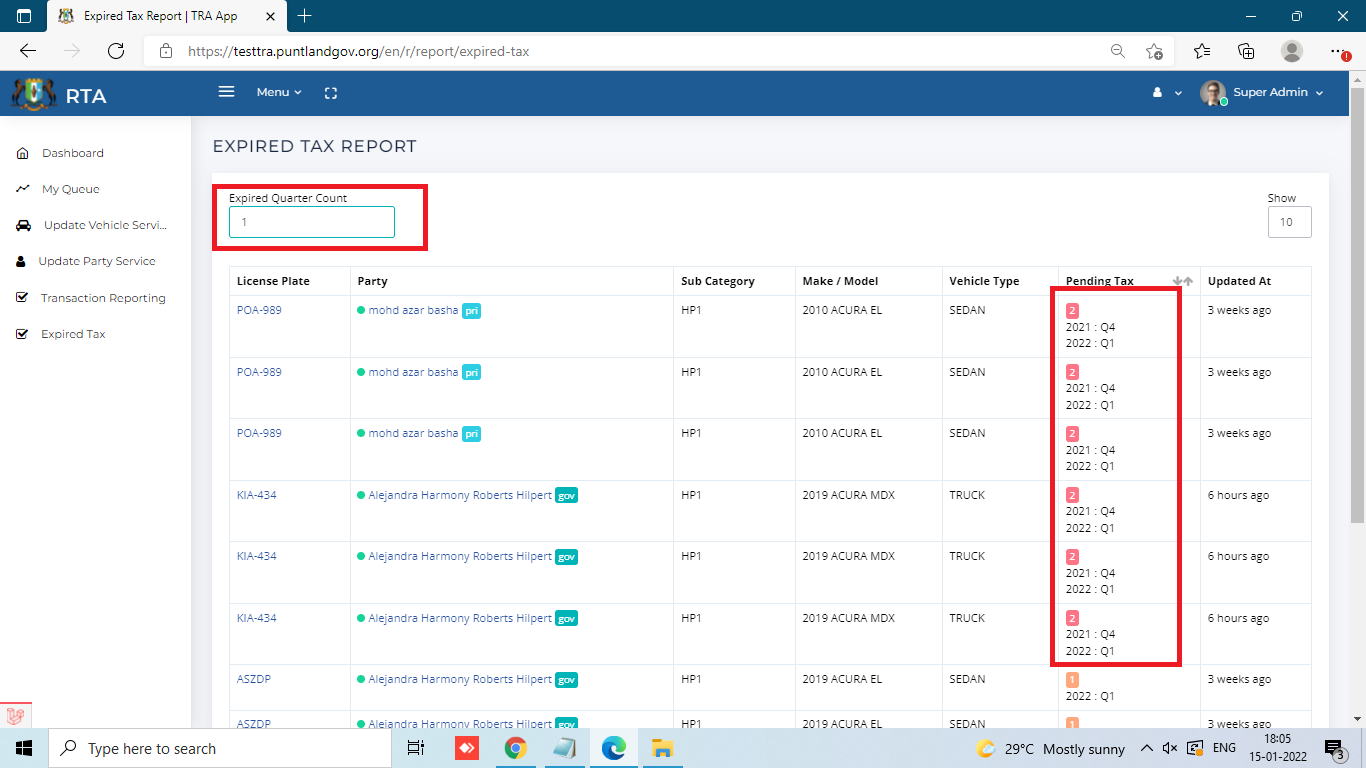Open first mohd azar basha party link

click(413, 310)
